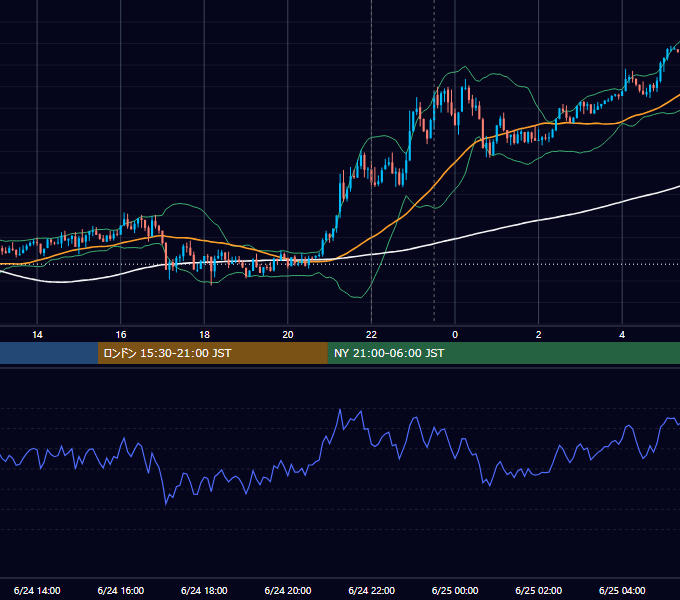Click the 4 hour axis label
This screenshot has height=600, width=680.
pyautogui.click(x=622, y=335)
